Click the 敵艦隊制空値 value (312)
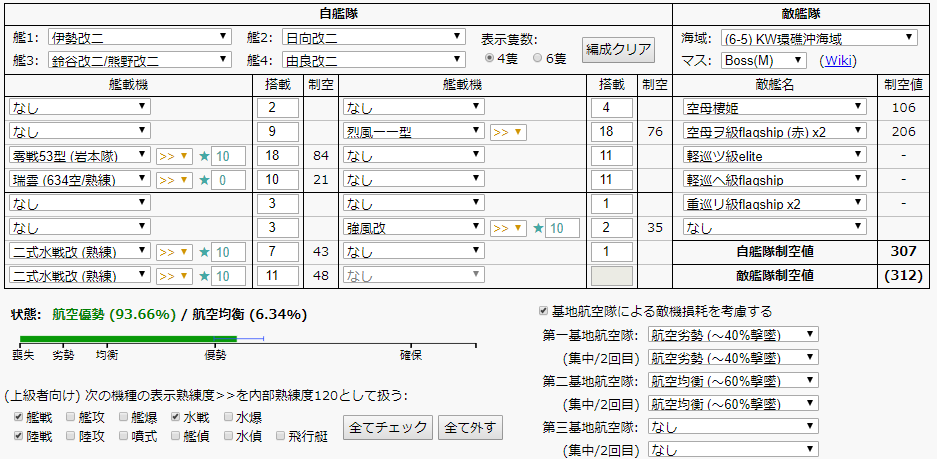937x459 pixels. 904,276
